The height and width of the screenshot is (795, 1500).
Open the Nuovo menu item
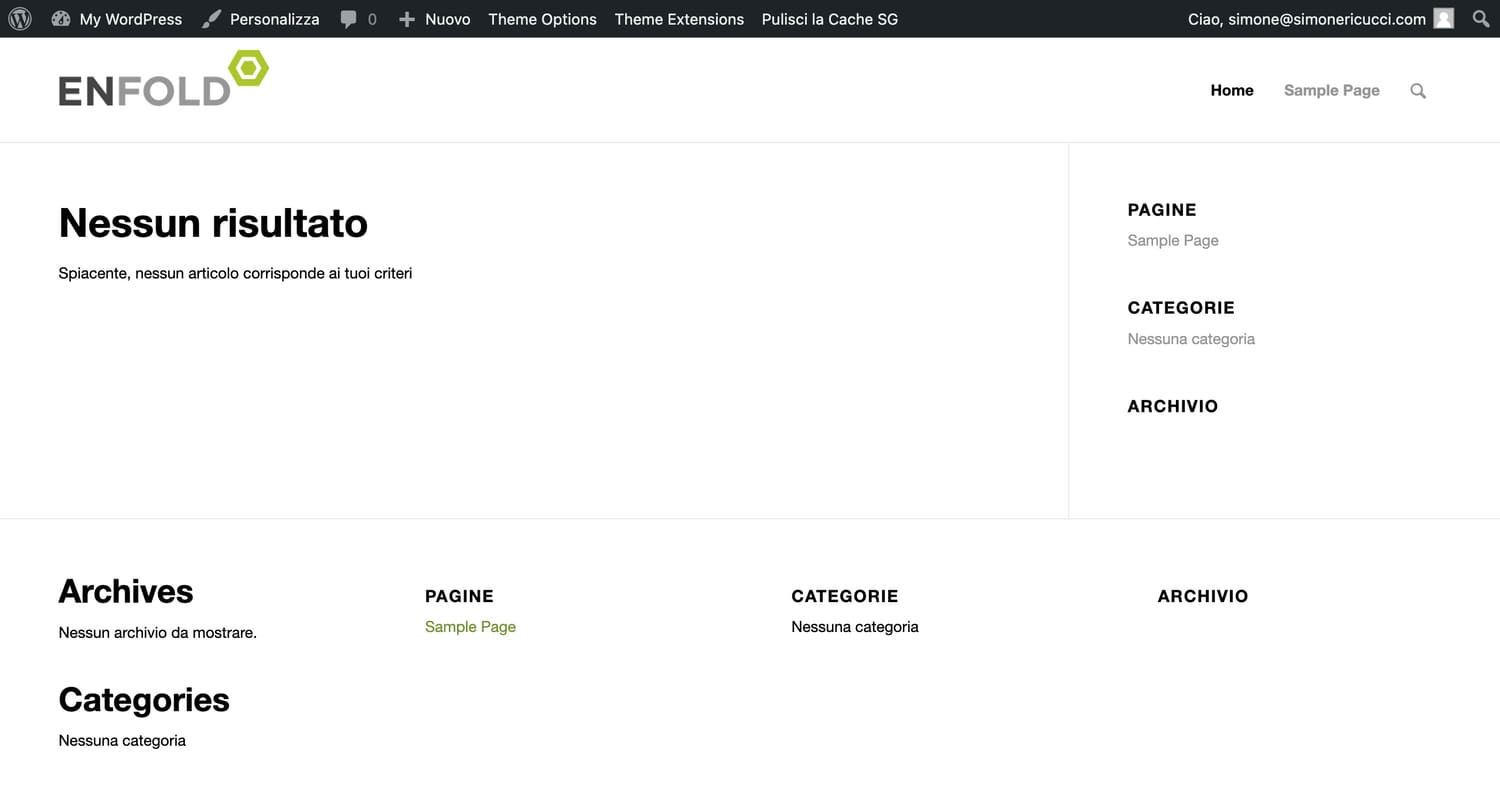[x=447, y=19]
